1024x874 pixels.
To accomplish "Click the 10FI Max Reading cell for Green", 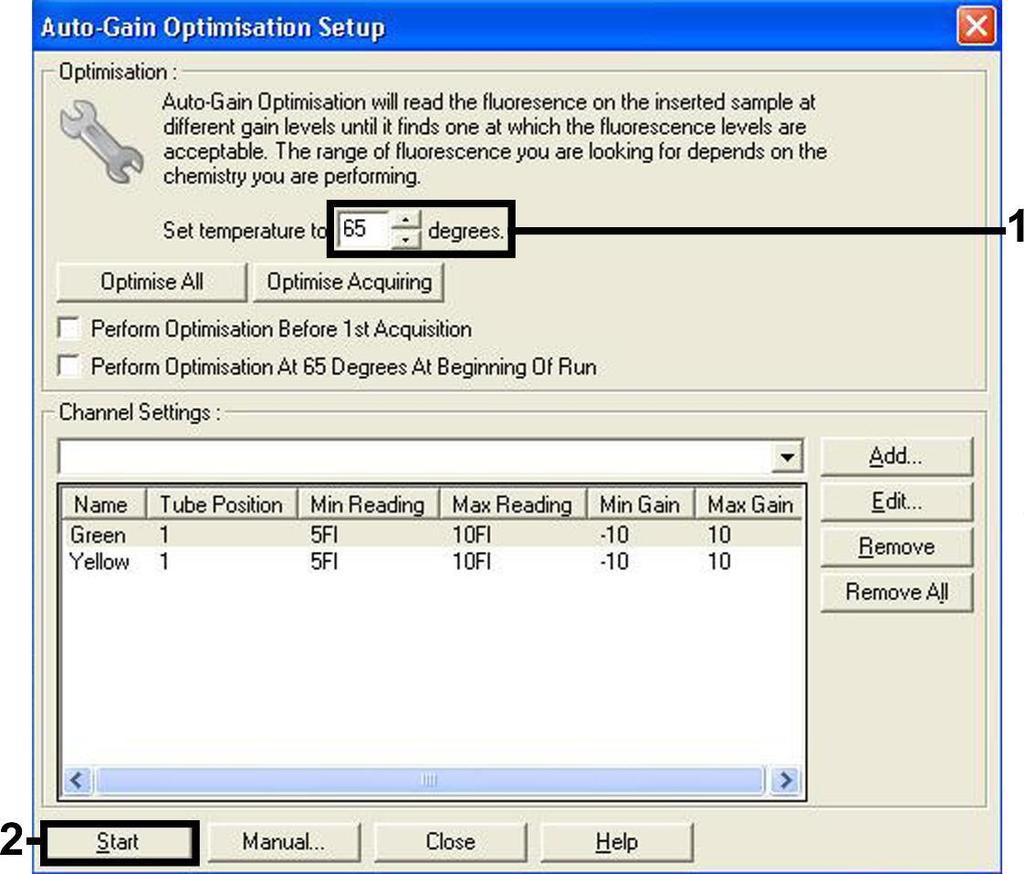I will 472,535.
